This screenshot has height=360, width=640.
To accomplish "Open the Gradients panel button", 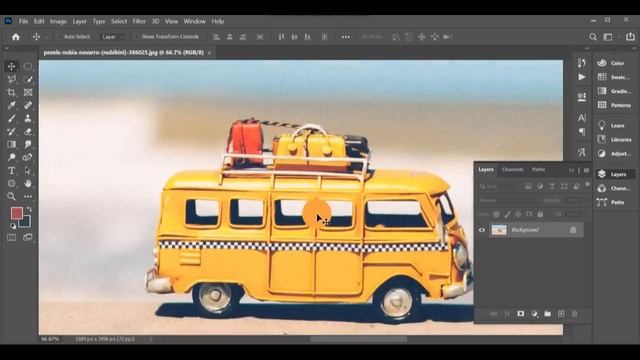I will [x=614, y=91].
